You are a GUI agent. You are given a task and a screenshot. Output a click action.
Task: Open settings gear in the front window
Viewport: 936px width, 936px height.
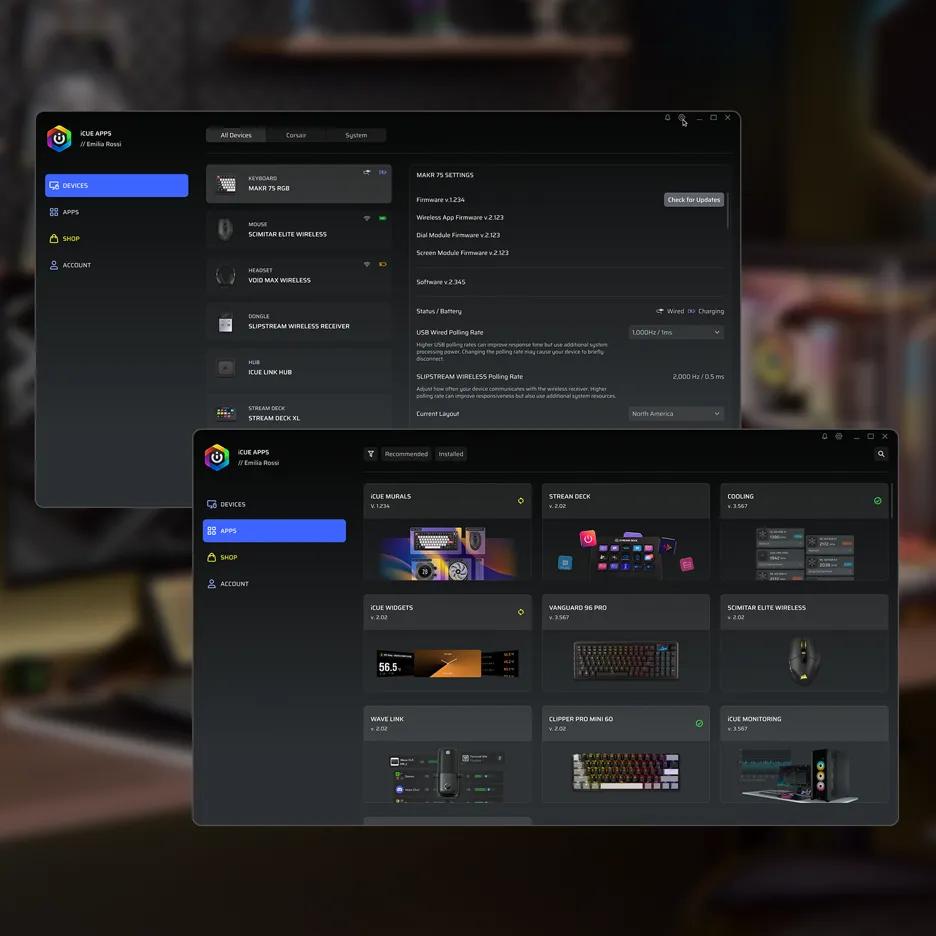click(x=839, y=436)
